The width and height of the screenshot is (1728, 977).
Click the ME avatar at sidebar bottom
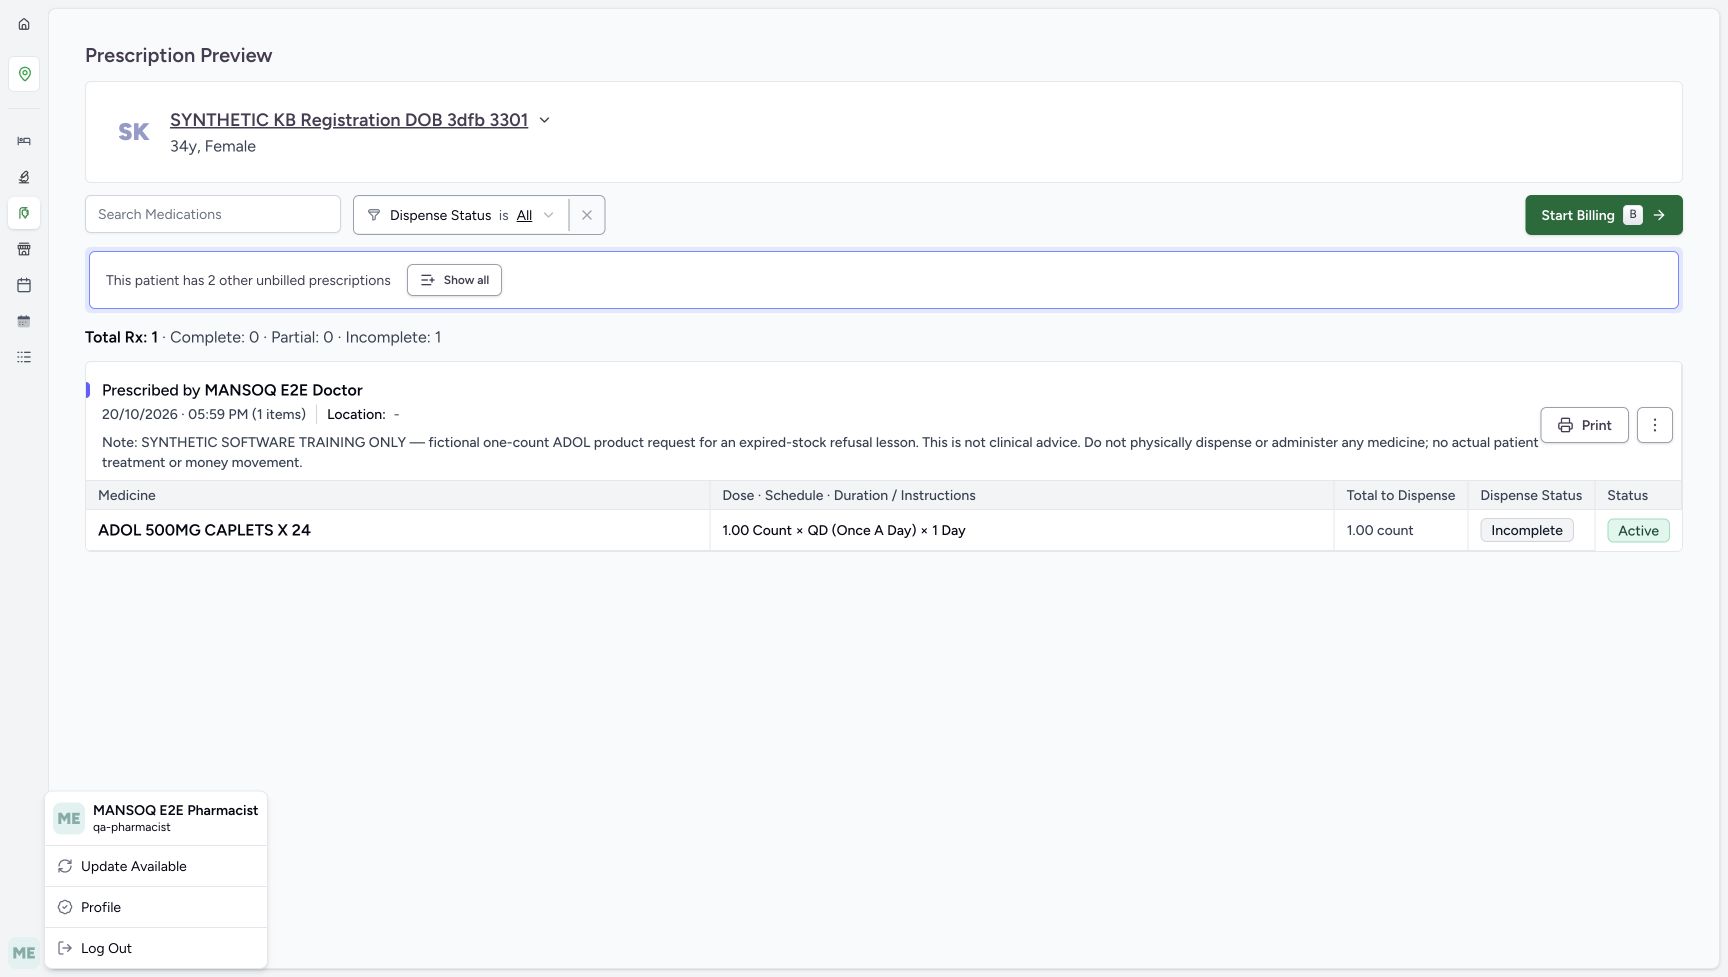tap(24, 953)
